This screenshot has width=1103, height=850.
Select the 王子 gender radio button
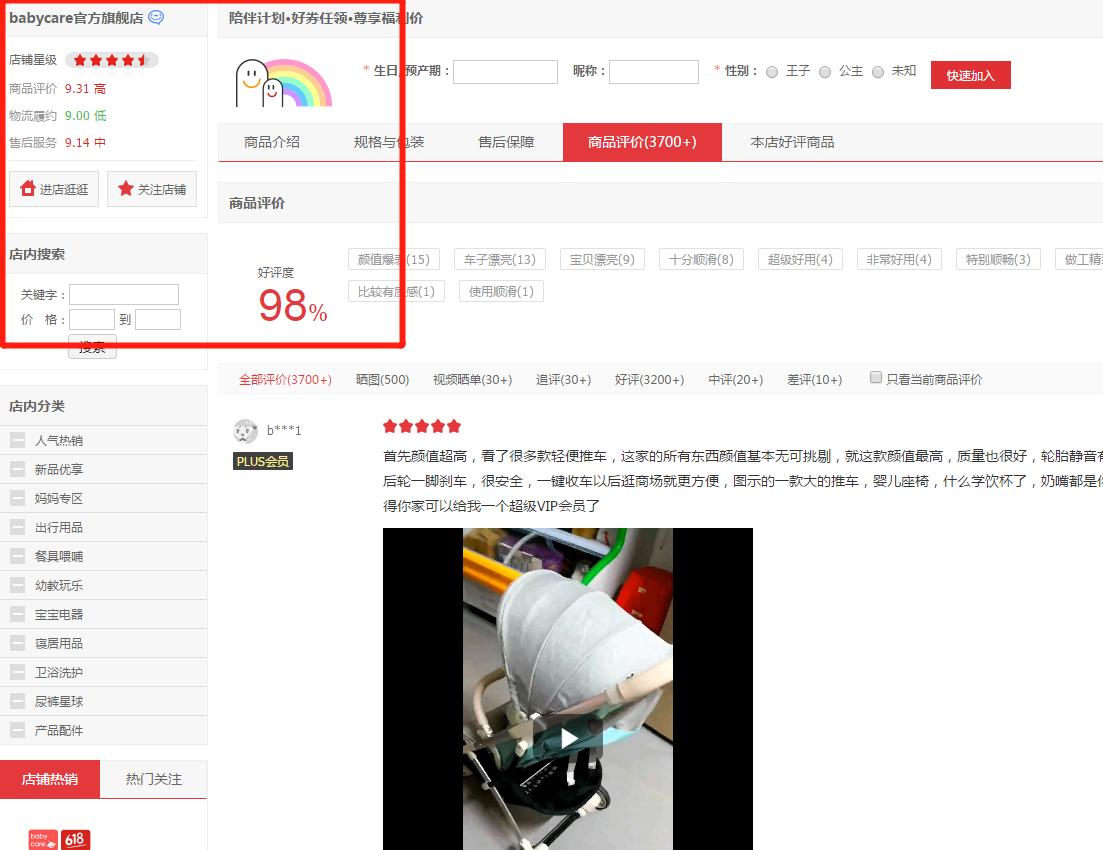click(771, 71)
